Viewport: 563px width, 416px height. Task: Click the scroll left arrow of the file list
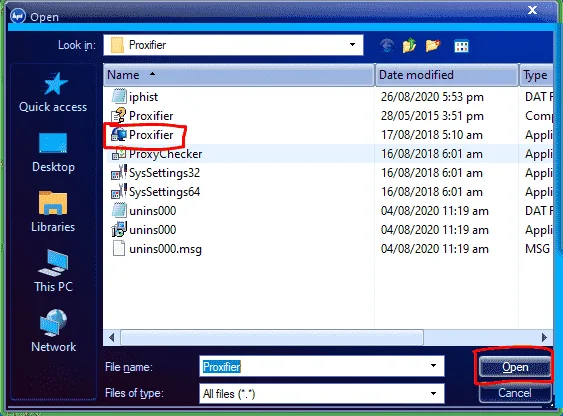pyautogui.click(x=112, y=337)
